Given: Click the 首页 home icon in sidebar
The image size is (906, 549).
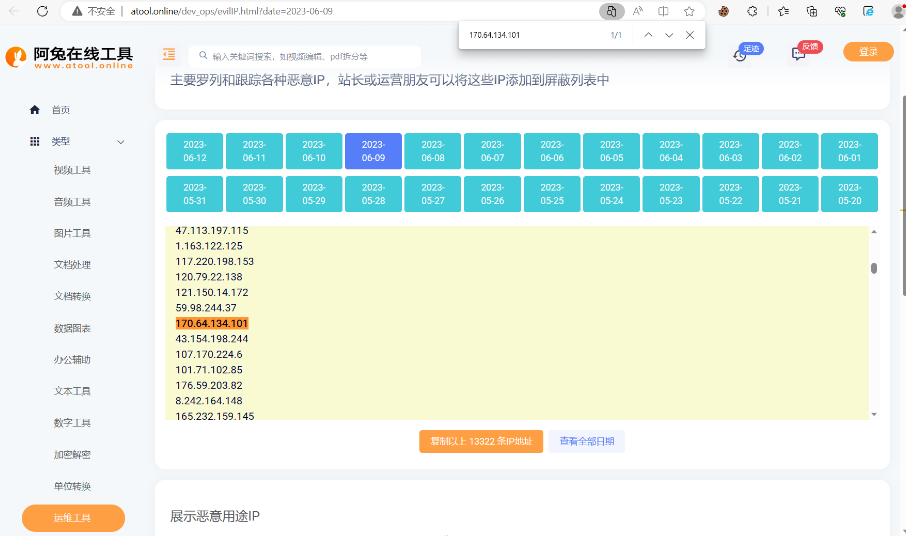Looking at the screenshot, I should coord(35,110).
